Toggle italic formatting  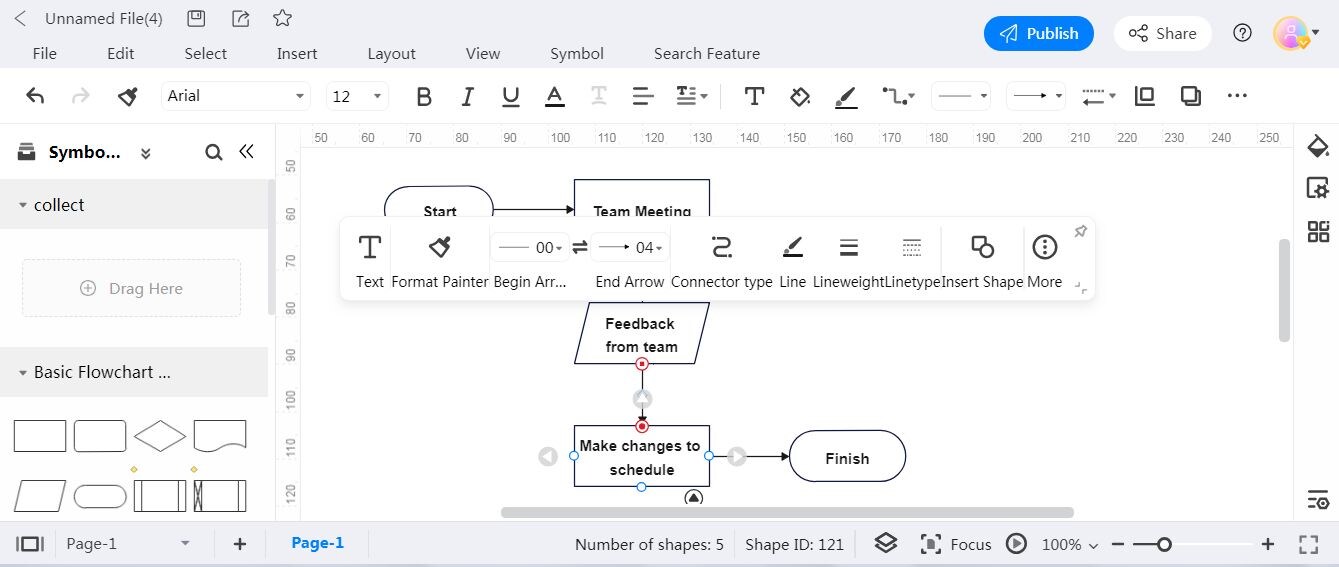click(467, 96)
